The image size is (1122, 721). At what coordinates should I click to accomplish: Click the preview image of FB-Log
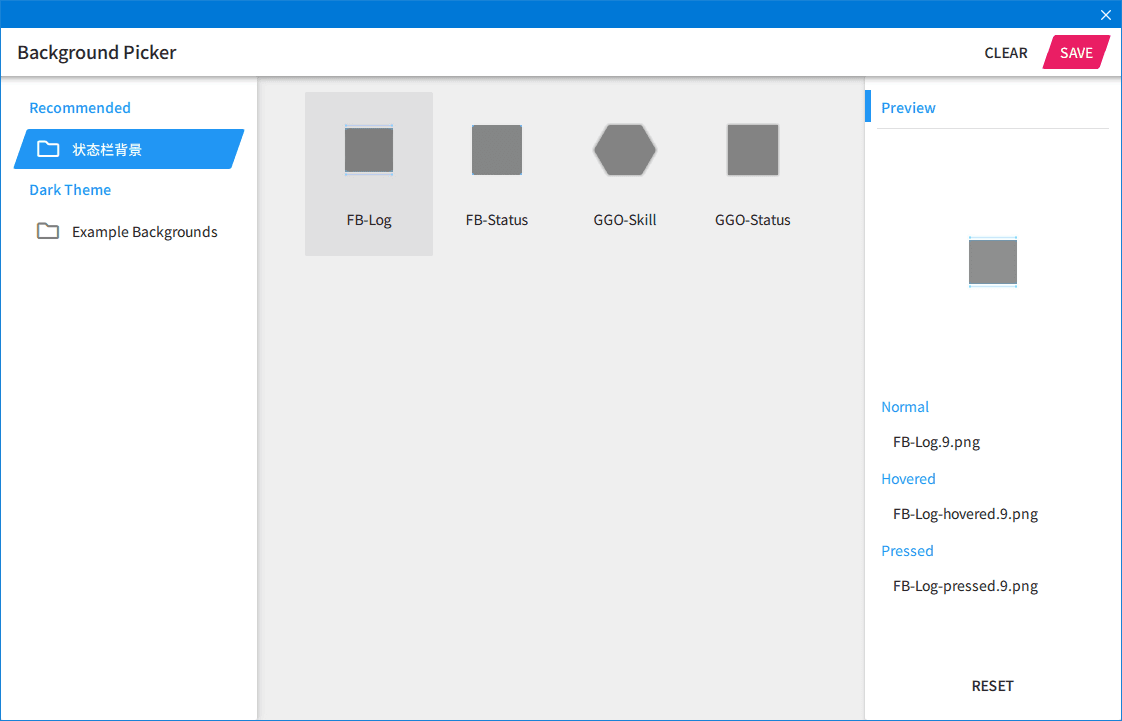point(992,263)
